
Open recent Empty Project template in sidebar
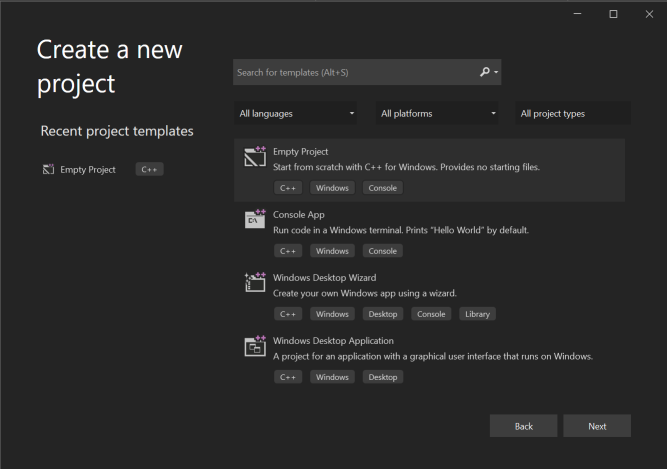pyautogui.click(x=88, y=170)
